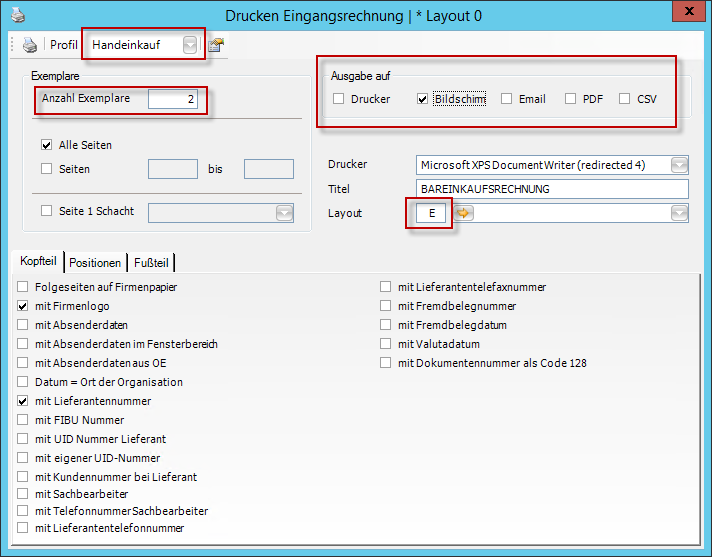Enable the Email output checkbox

pyautogui.click(x=506, y=99)
